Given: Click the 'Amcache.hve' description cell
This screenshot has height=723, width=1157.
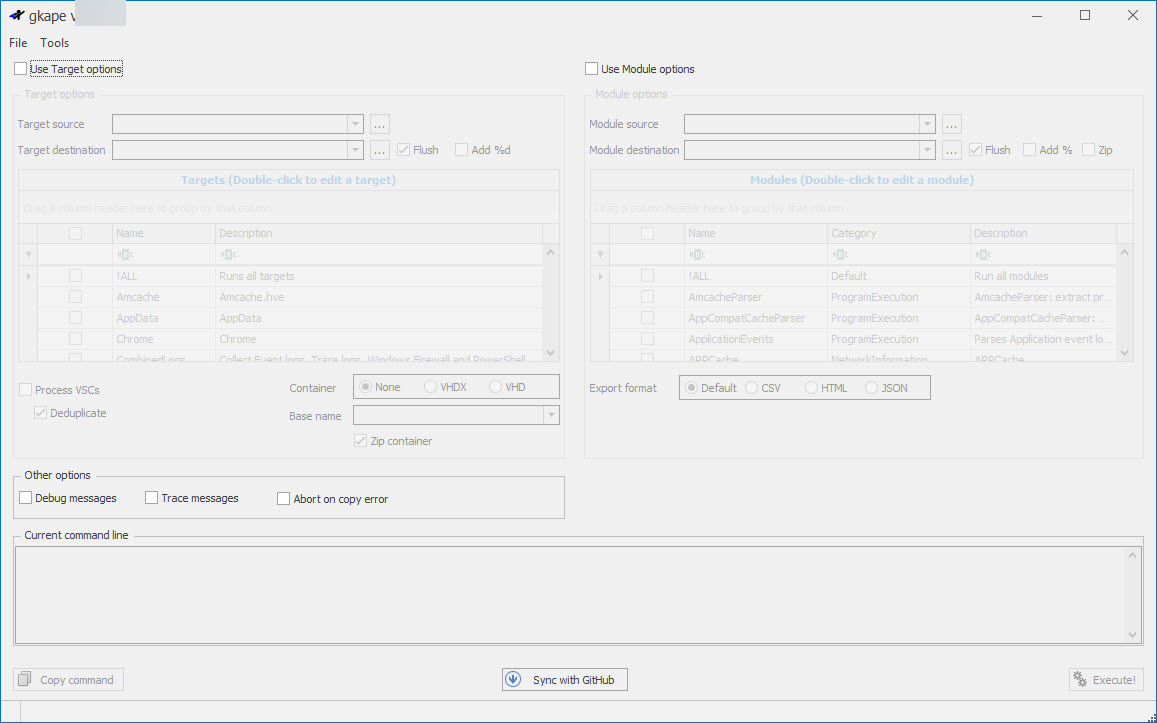Looking at the screenshot, I should (x=379, y=297).
